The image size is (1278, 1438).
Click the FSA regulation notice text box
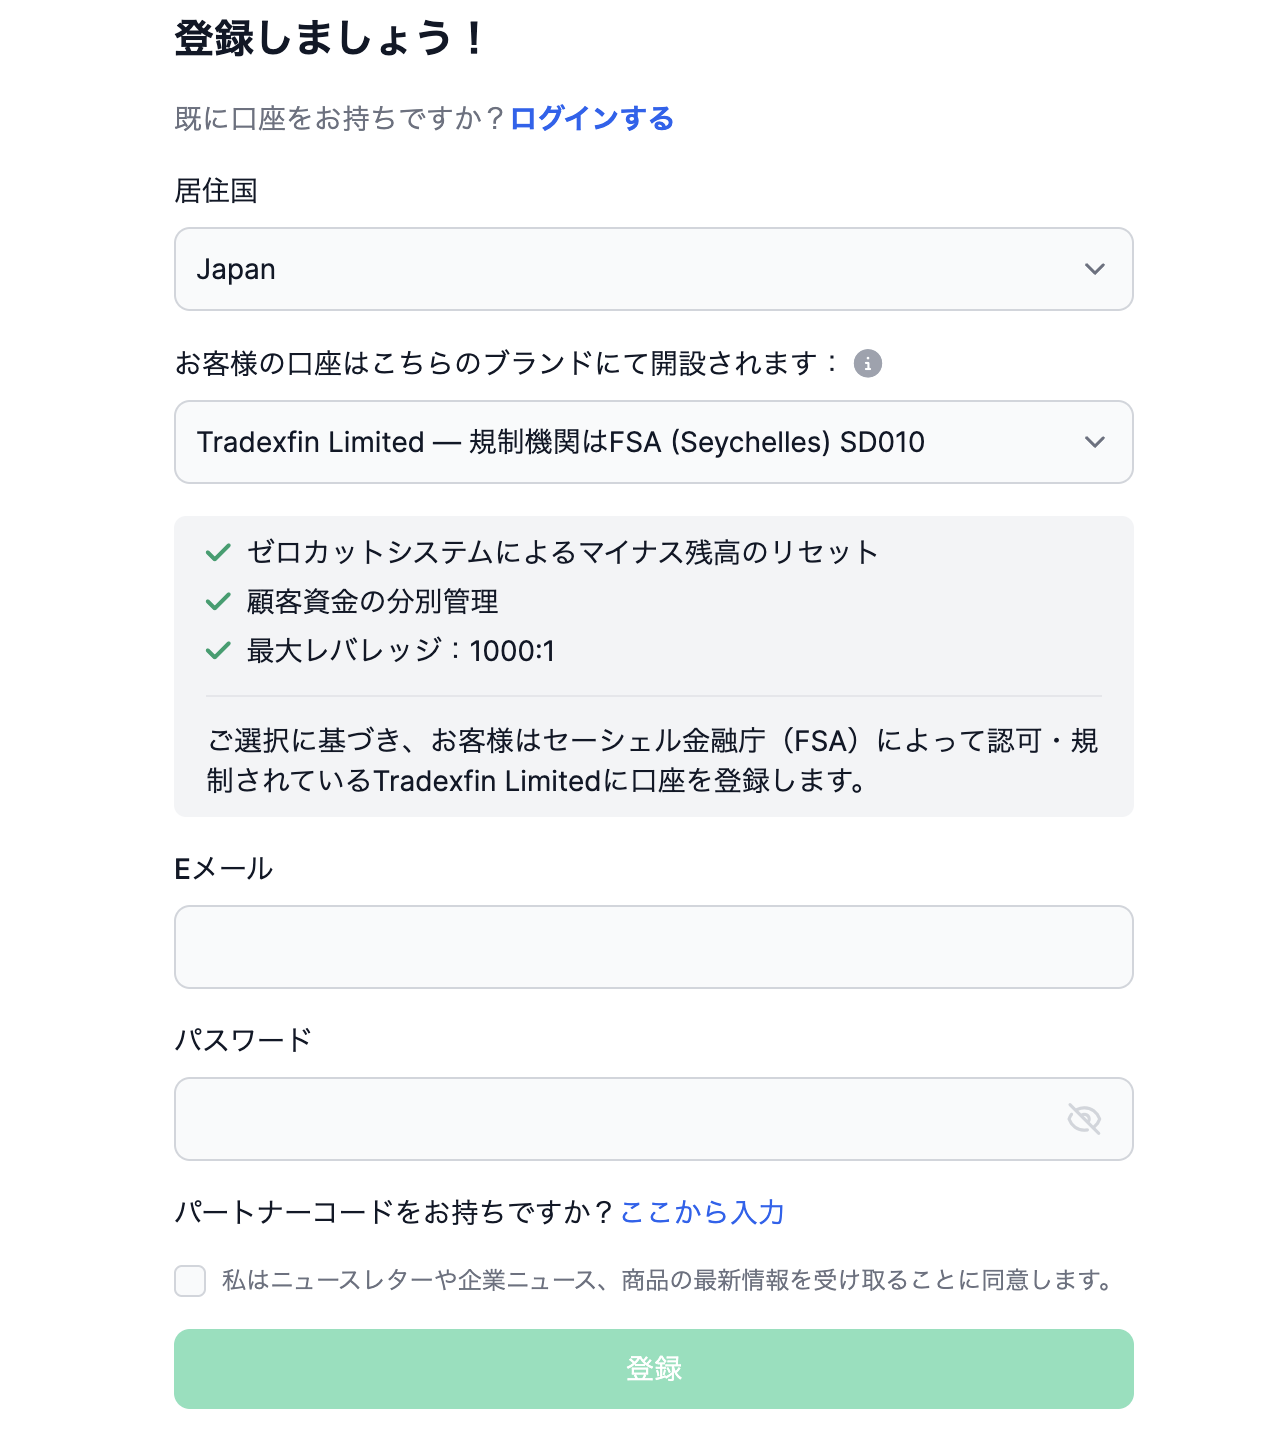(654, 760)
